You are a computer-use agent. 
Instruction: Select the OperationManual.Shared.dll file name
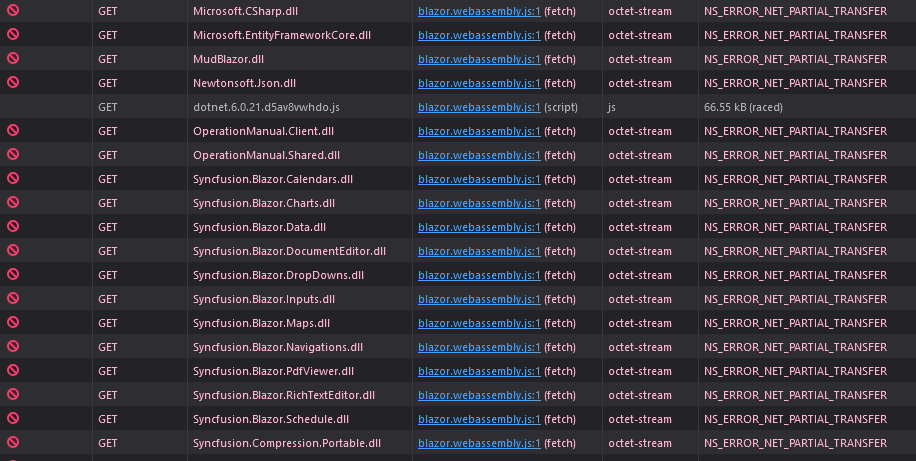click(266, 155)
